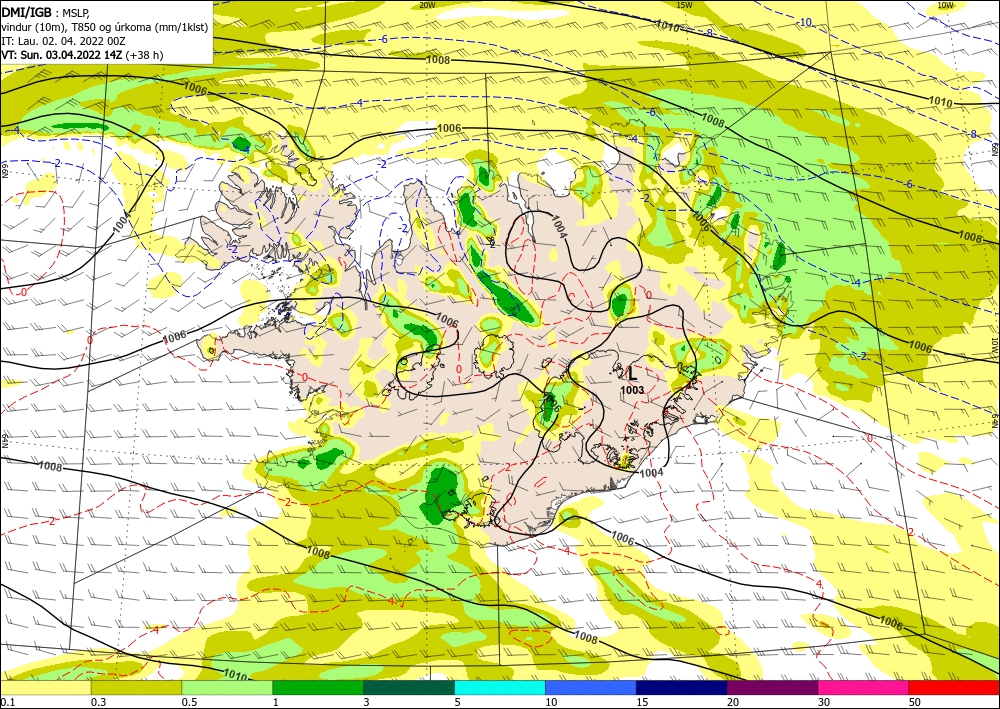The height and width of the screenshot is (709, 1000).
Task: Click the legend value 0.1
Action: 7,702
